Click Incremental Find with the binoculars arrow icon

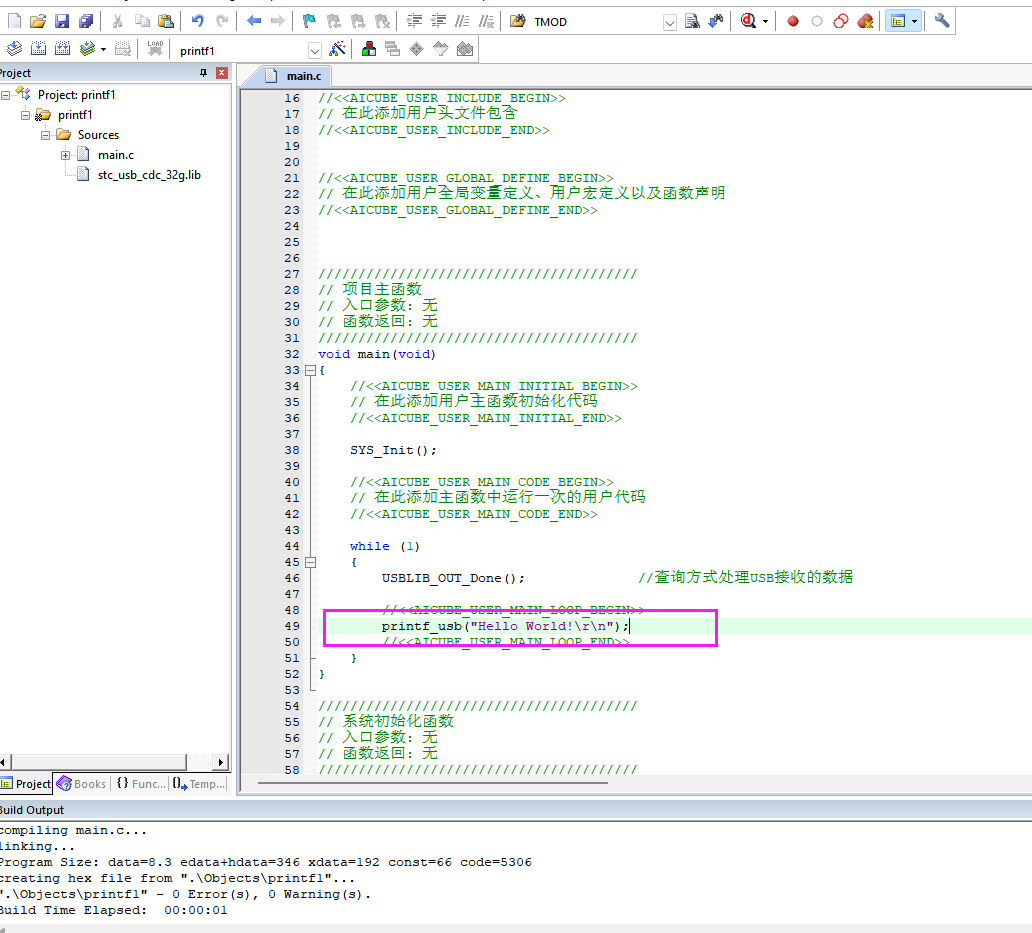716,22
